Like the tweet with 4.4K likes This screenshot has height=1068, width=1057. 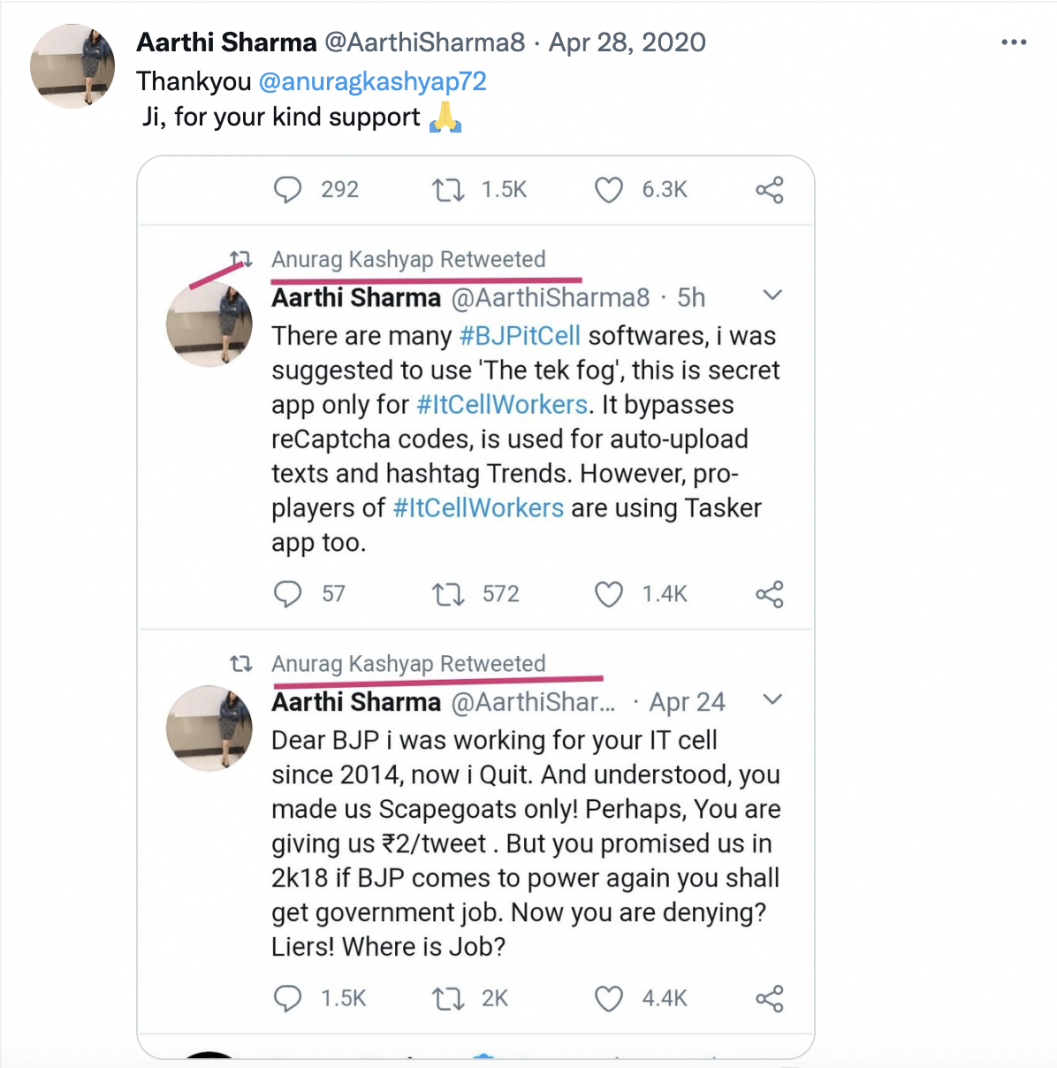tap(608, 997)
